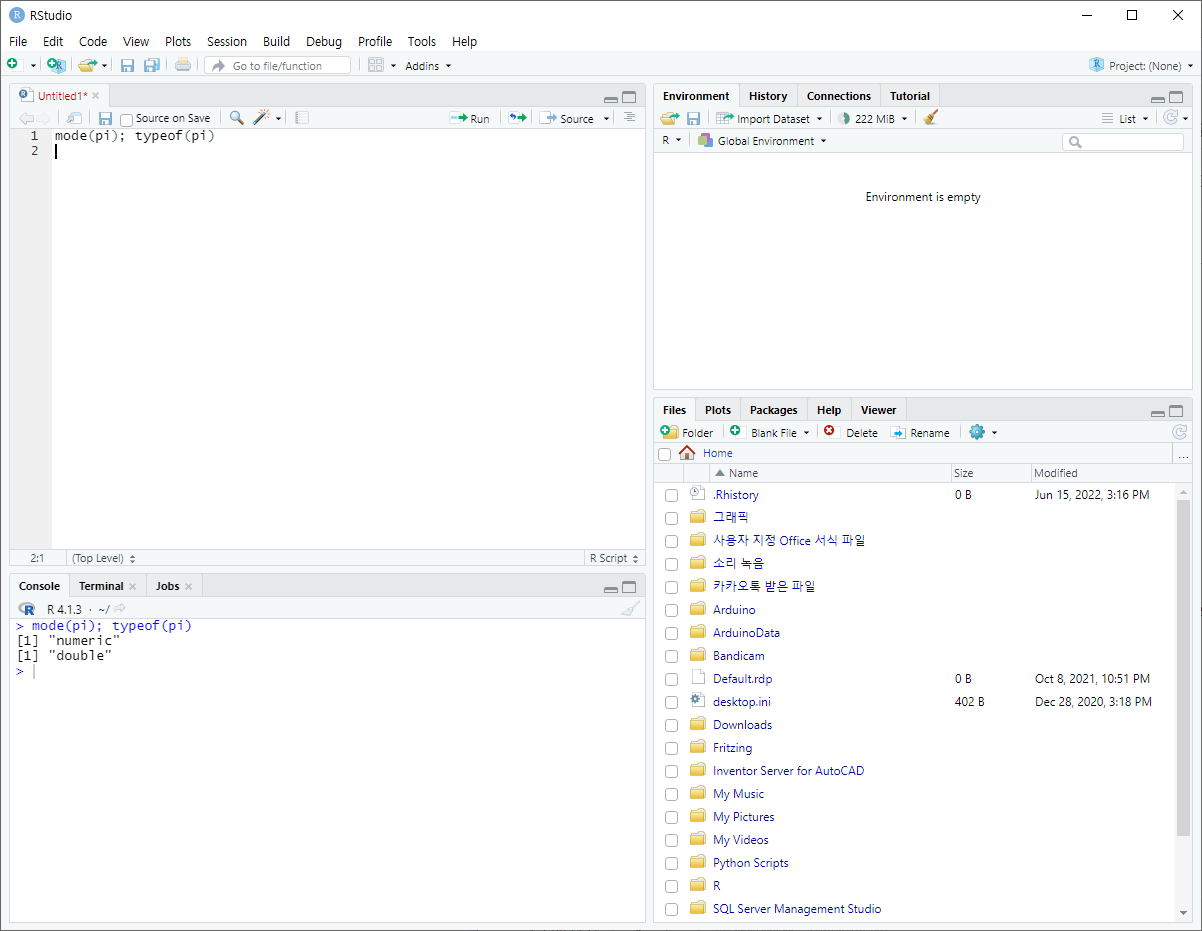Viewport: 1202px width, 931px height.
Task: Open the (Top Level) scope dropdown
Action: [x=104, y=558]
